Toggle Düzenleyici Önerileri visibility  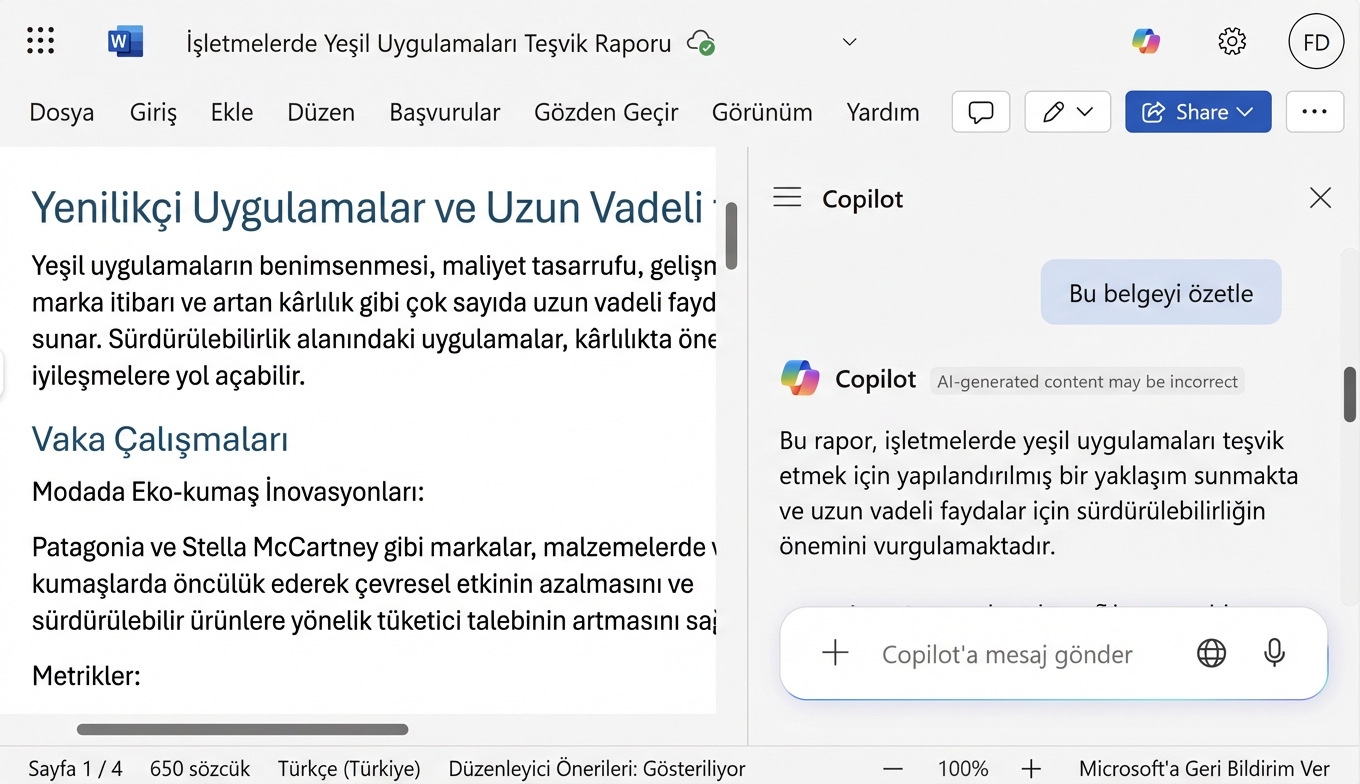pos(595,768)
